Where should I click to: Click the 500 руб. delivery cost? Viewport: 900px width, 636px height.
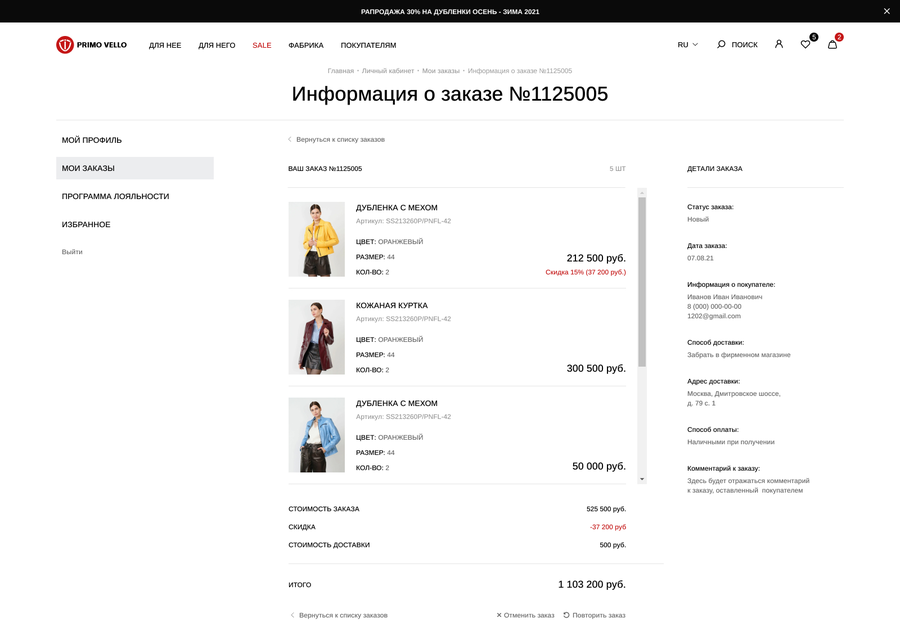(x=612, y=545)
